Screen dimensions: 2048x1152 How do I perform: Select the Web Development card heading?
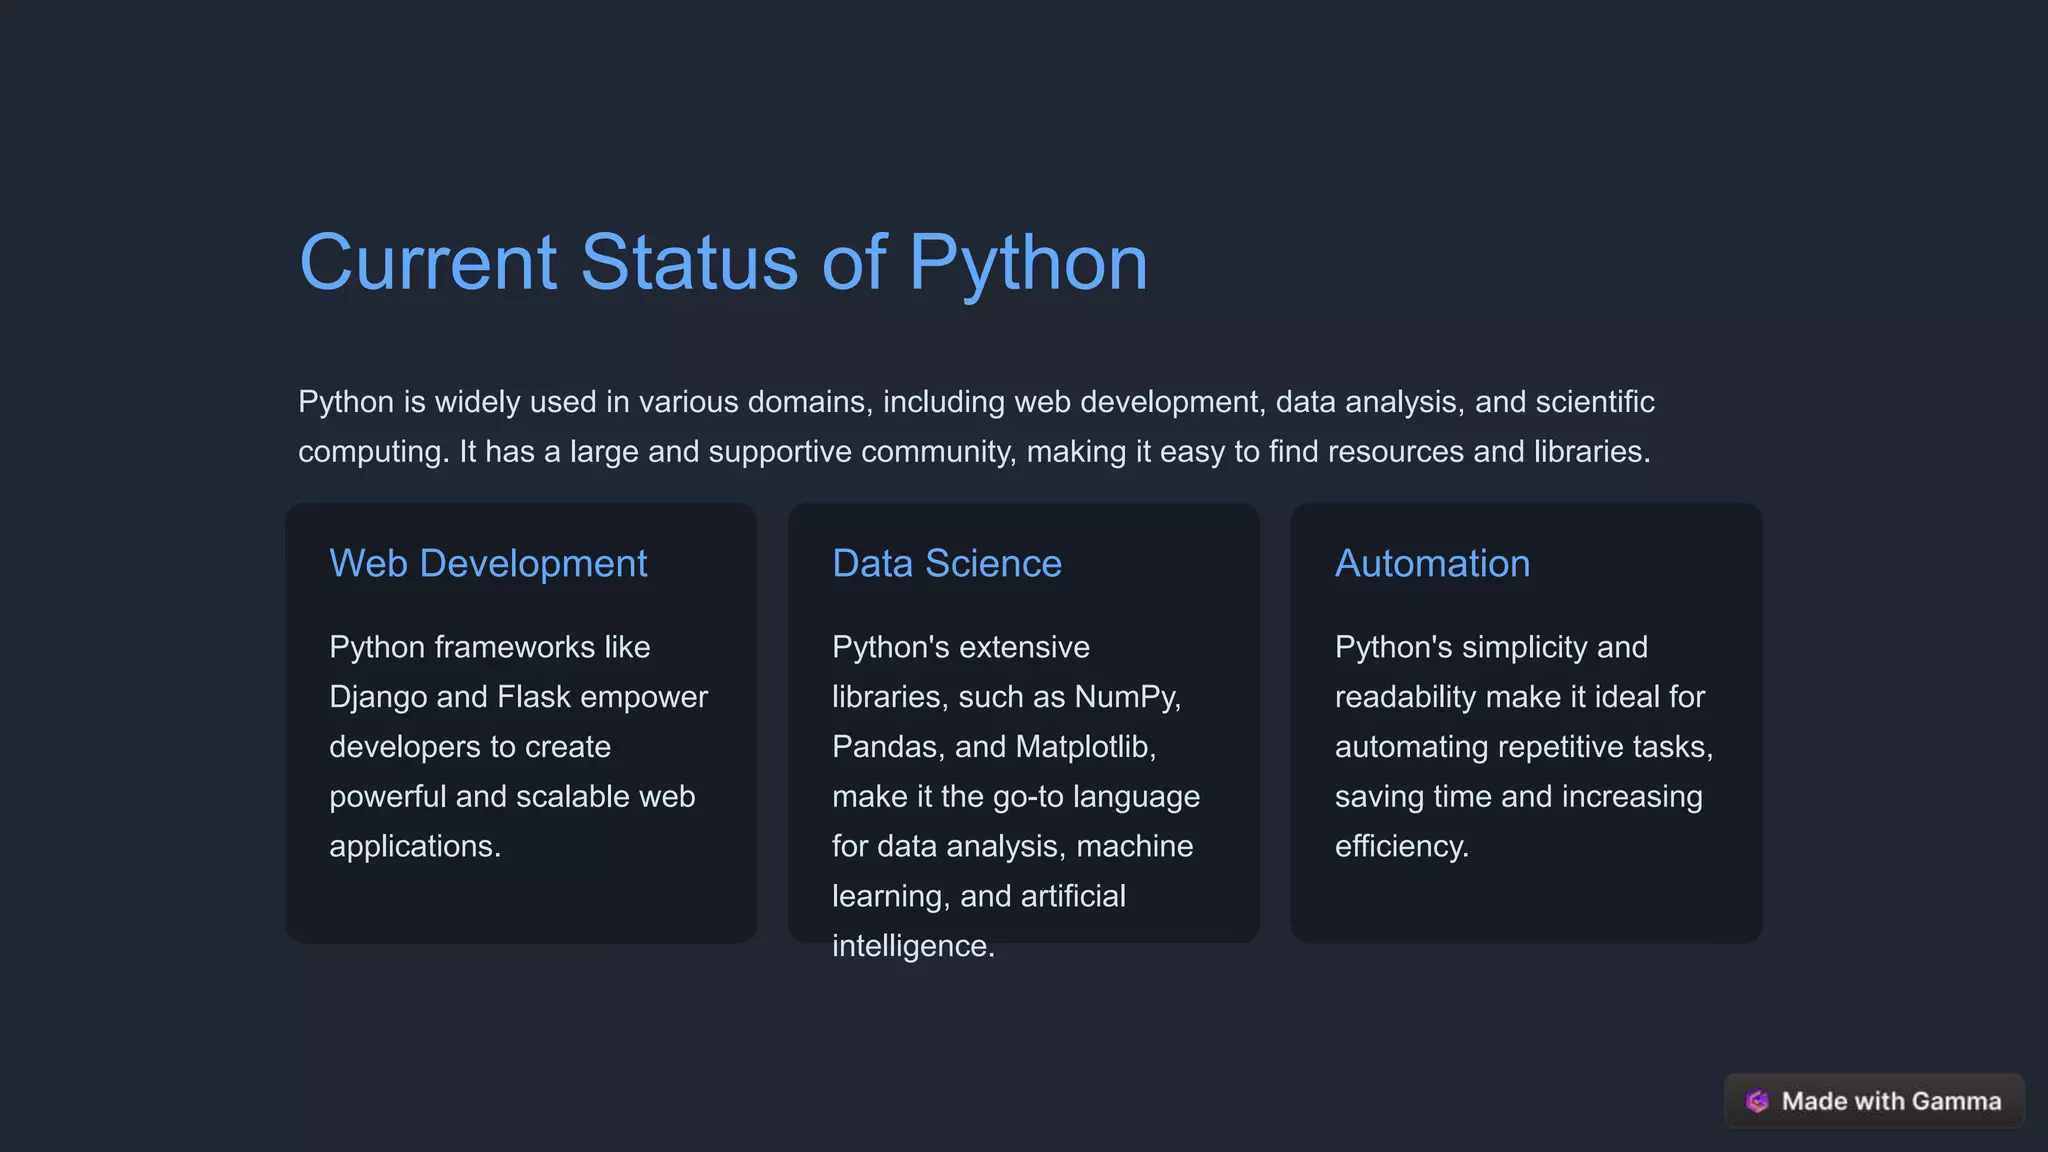(x=488, y=564)
